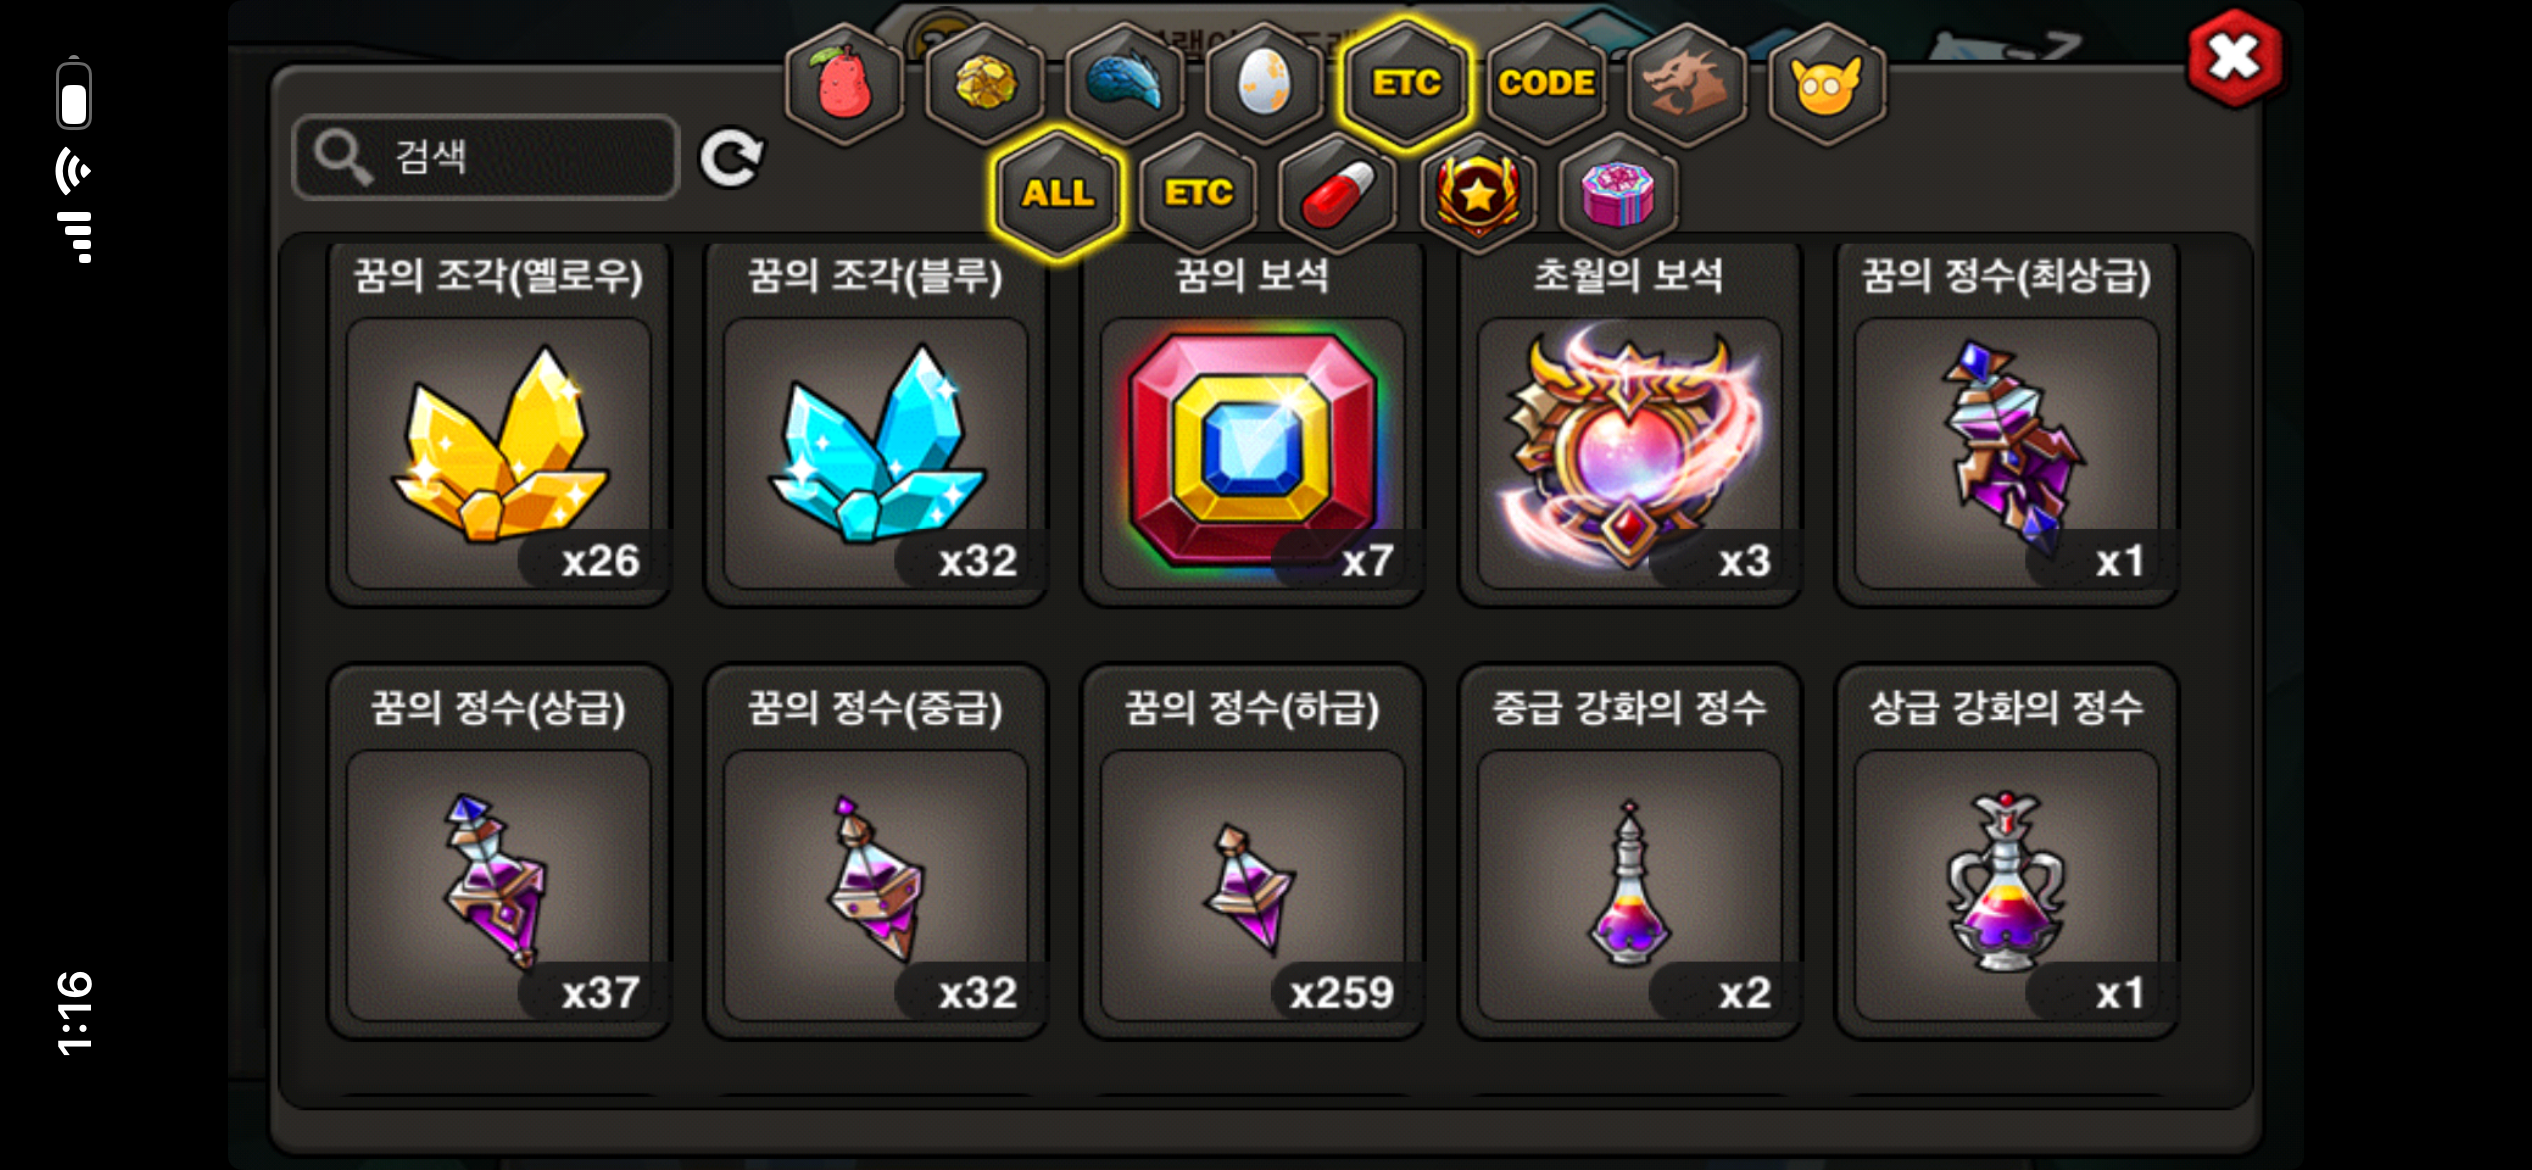Focus the 검색 search field
The height and width of the screenshot is (1170, 2532).
[486, 157]
